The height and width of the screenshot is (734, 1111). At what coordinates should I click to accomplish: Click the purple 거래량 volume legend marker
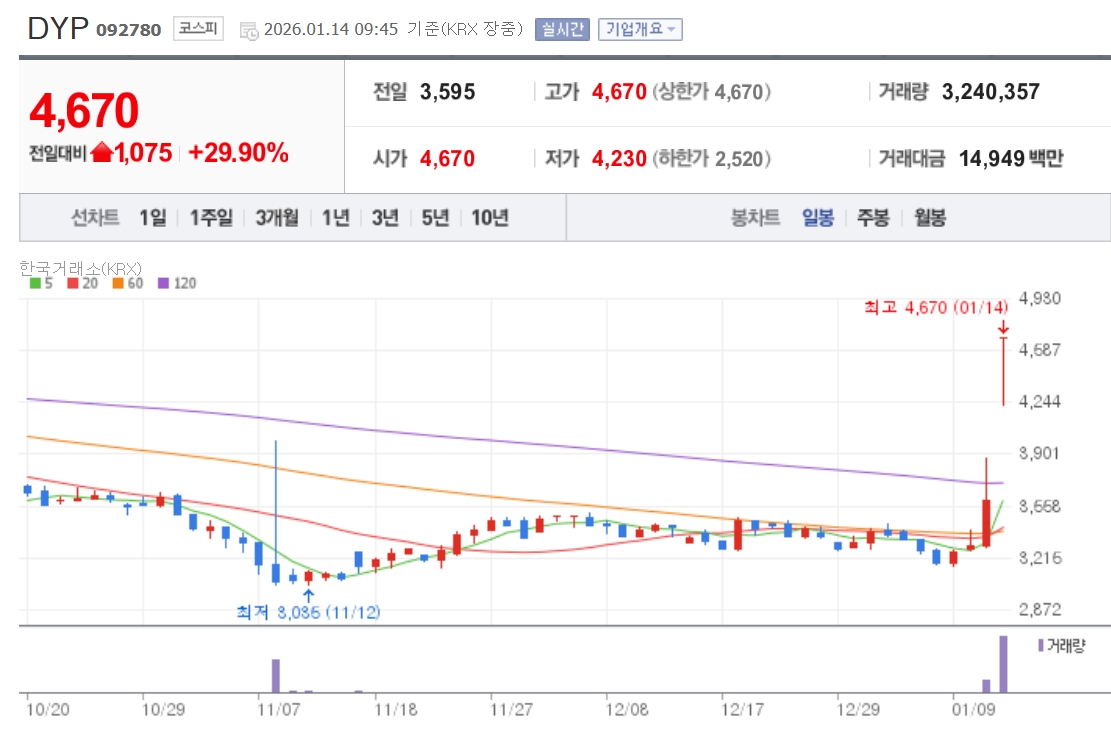(x=1040, y=645)
